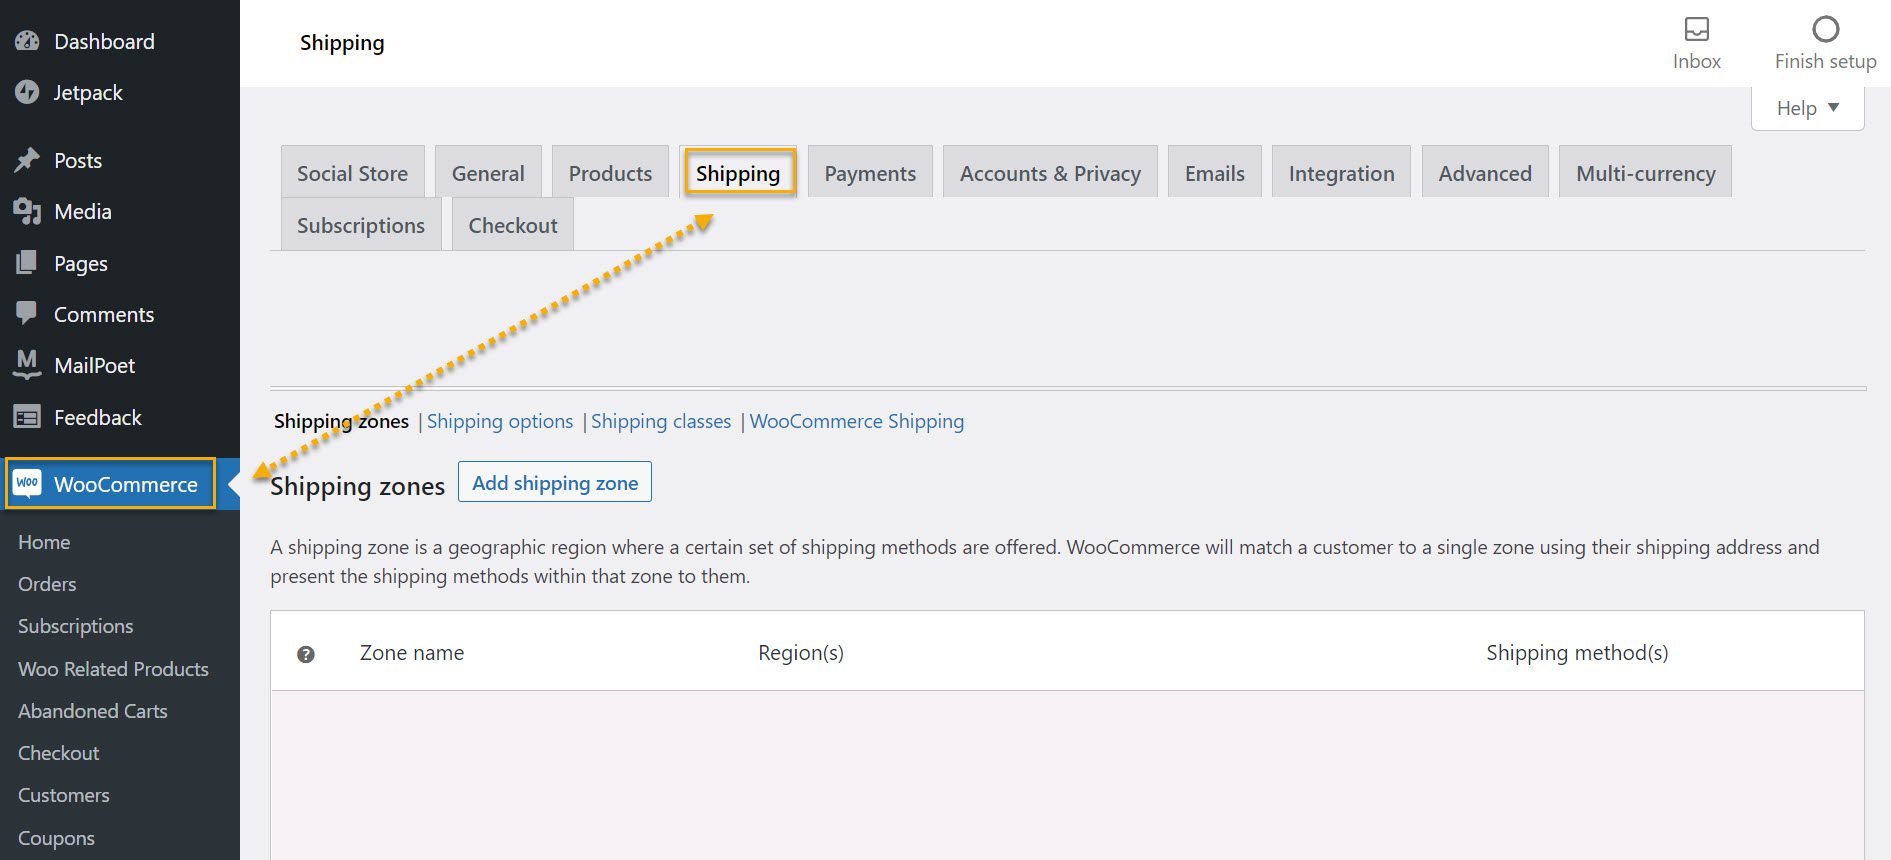
Task: Open the Media menu item
Action: coord(83,211)
